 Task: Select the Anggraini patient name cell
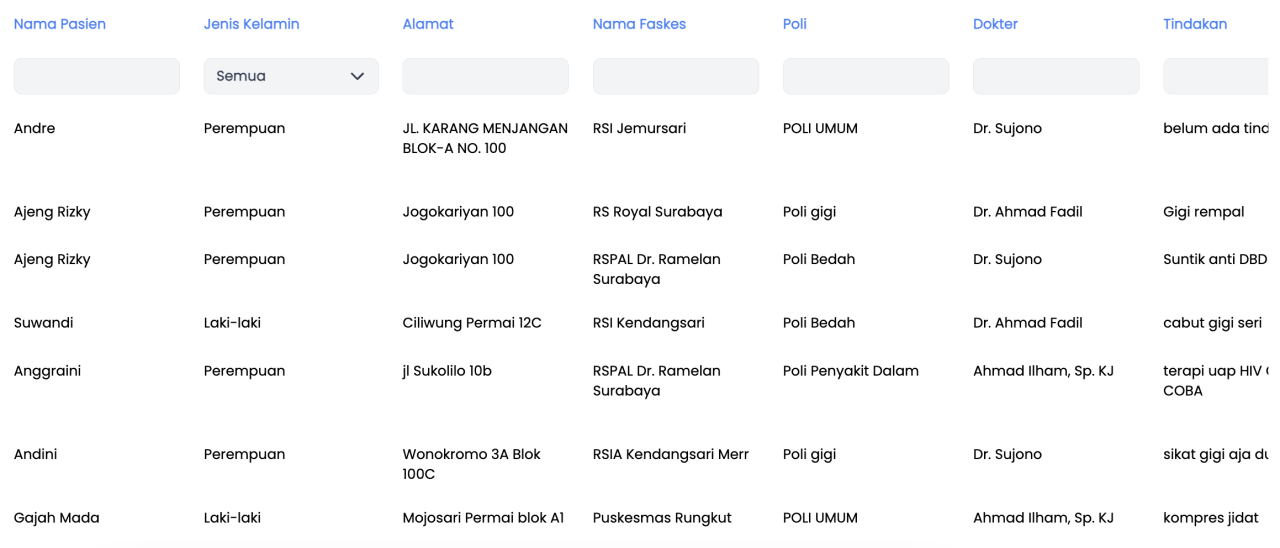pyautogui.click(x=47, y=371)
